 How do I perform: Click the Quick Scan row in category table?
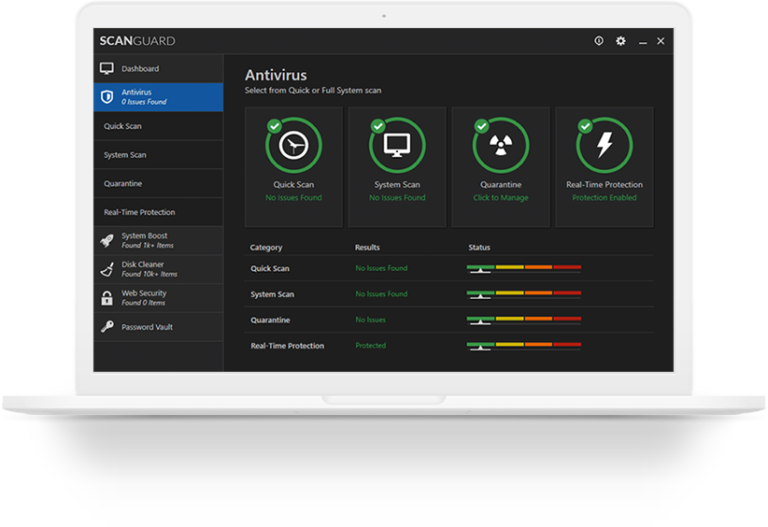[x=449, y=268]
